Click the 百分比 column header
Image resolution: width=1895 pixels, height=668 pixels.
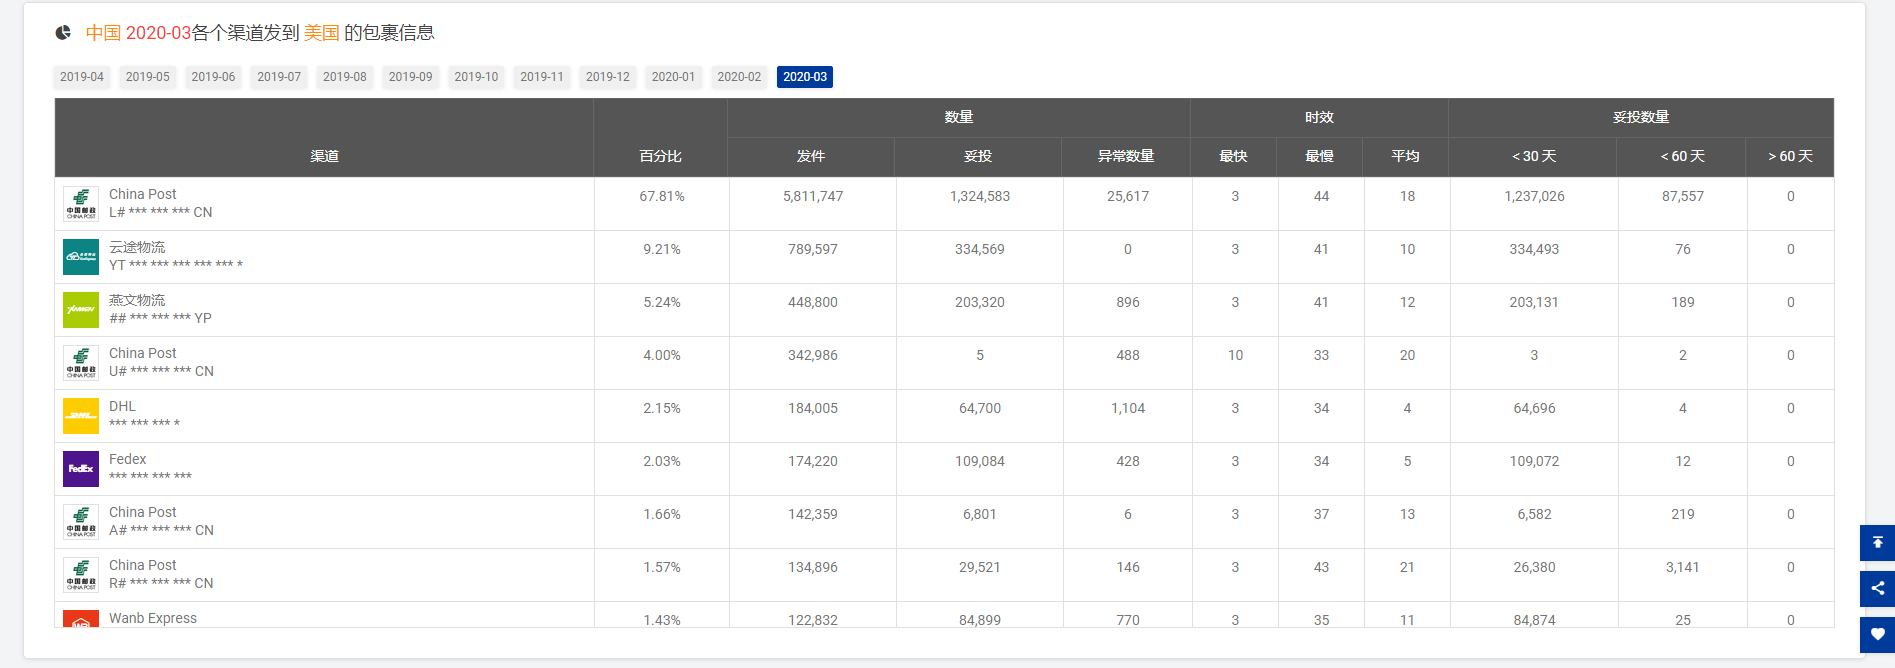point(660,156)
